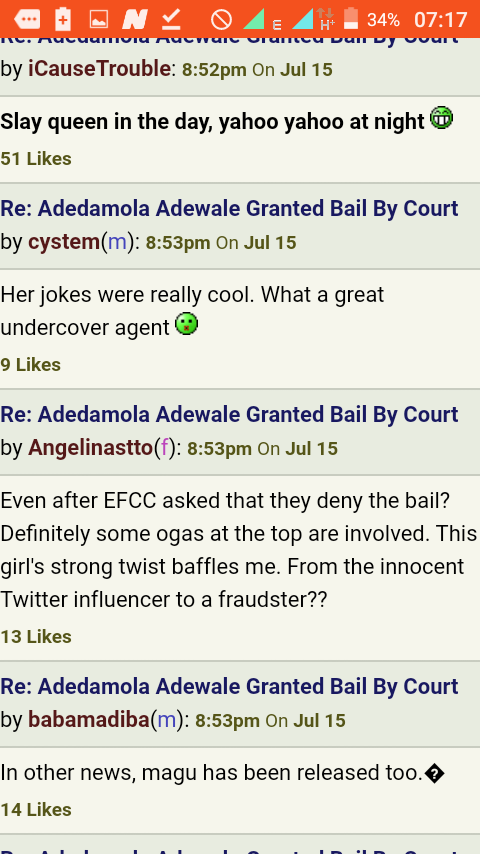This screenshot has height=854, width=480.
Task: Tap the battery saver plus icon
Action: tap(63, 19)
